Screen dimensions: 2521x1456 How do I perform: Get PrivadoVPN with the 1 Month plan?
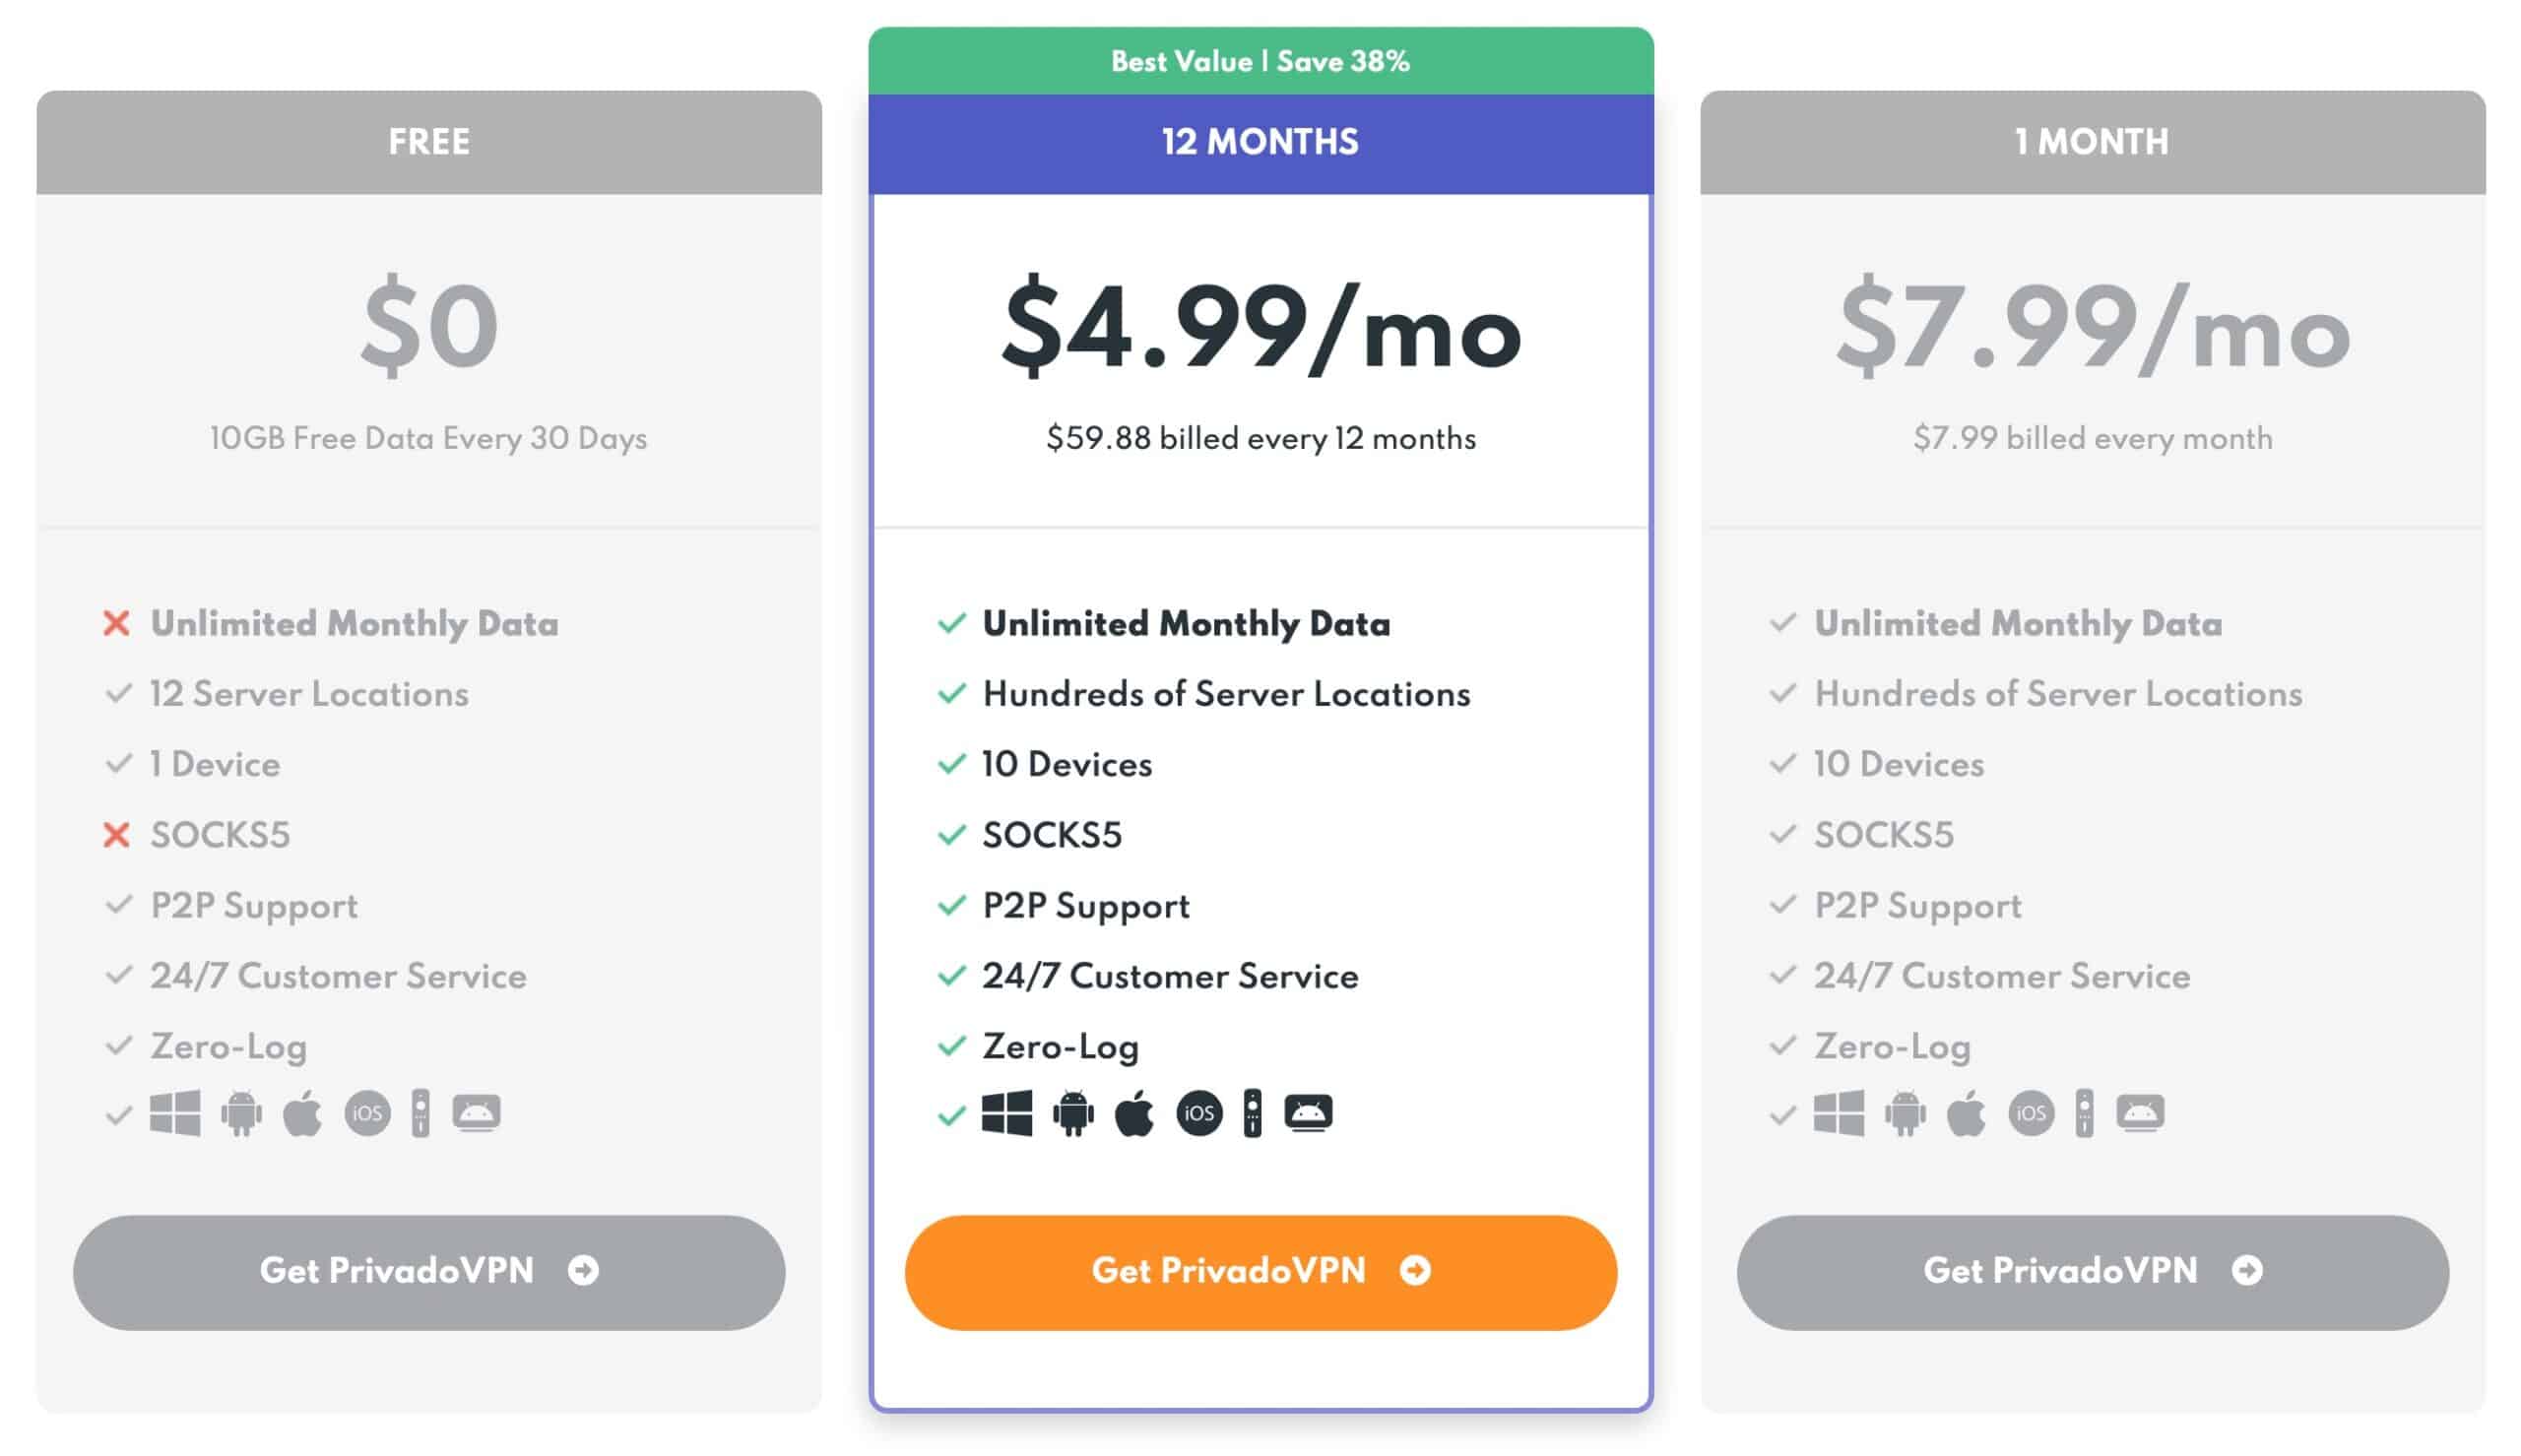[x=2092, y=1272]
